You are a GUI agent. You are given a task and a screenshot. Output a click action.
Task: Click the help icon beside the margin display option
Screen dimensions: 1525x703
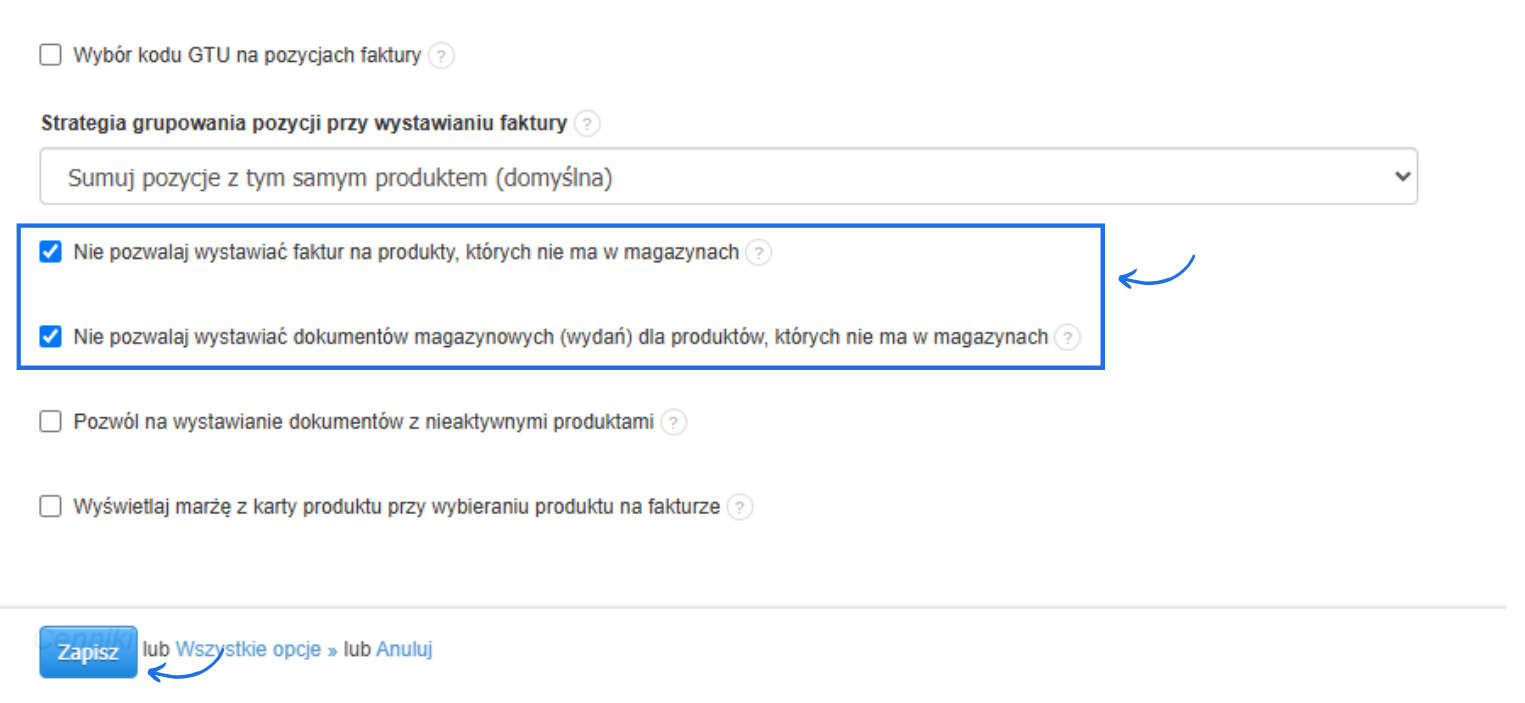tap(739, 507)
